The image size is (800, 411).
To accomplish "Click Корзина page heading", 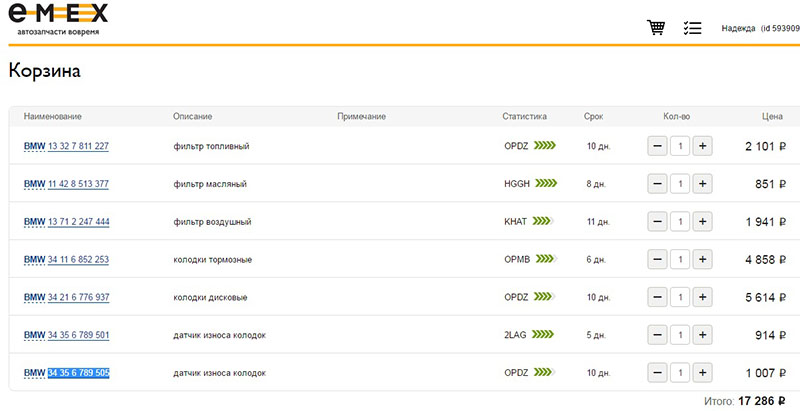I will tap(44, 71).
